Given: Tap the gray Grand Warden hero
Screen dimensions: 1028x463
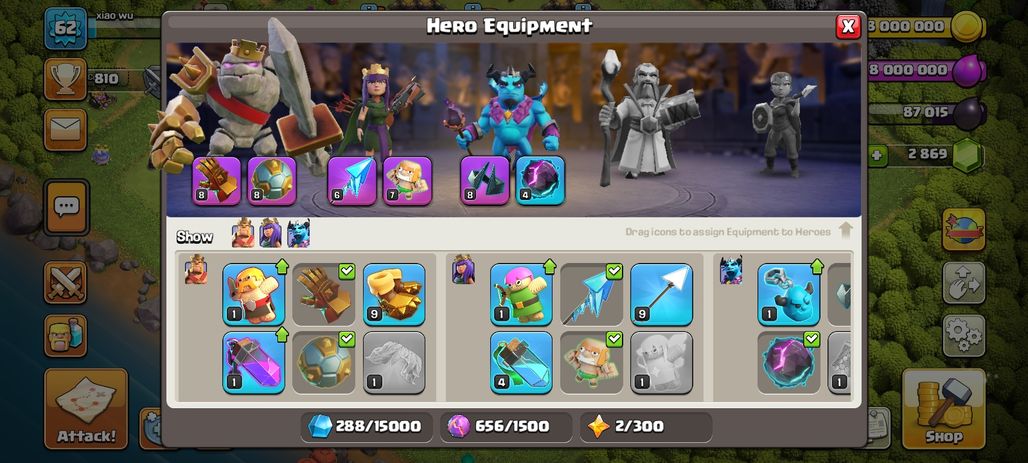Looking at the screenshot, I should coord(646,118).
